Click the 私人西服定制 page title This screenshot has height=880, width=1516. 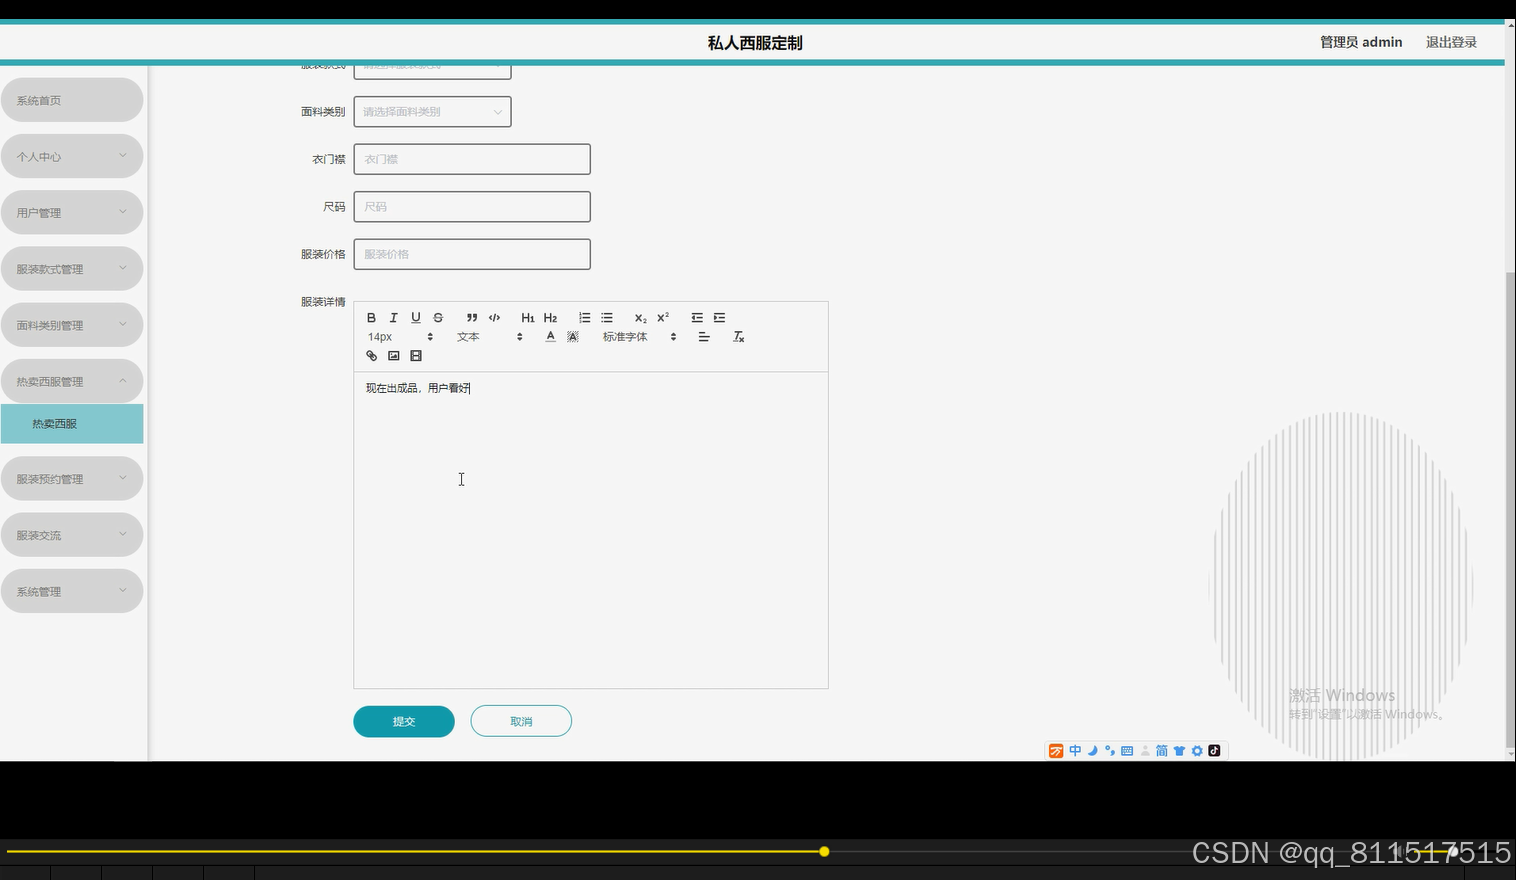[755, 43]
